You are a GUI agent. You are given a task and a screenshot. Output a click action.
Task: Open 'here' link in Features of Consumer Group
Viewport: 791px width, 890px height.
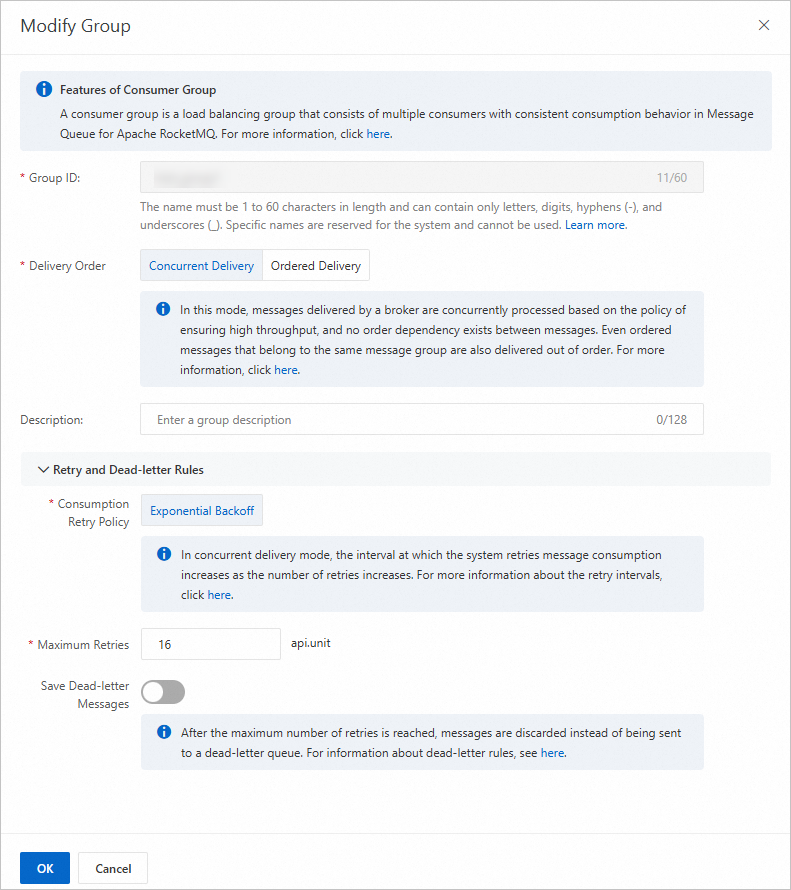(x=378, y=133)
